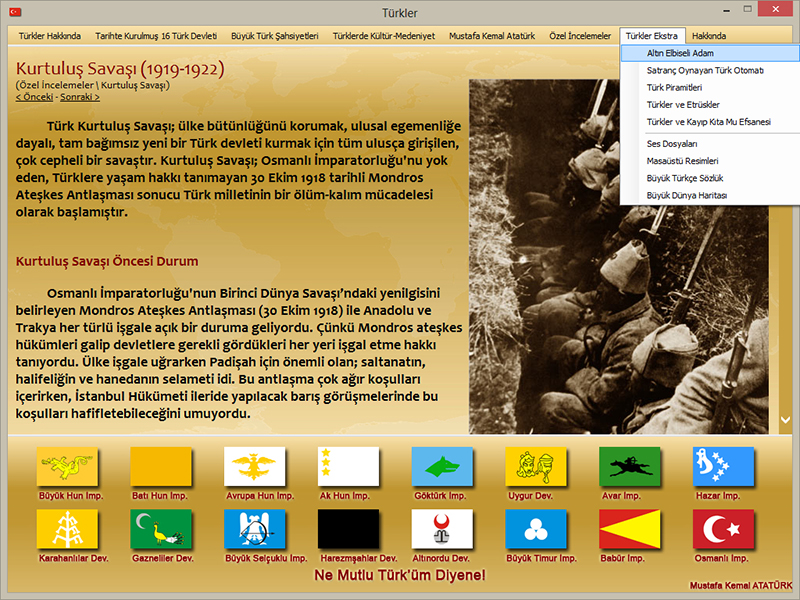Choose Altın Elbiseli Adam menu entry
Screen dimensions: 800x600
tap(680, 53)
